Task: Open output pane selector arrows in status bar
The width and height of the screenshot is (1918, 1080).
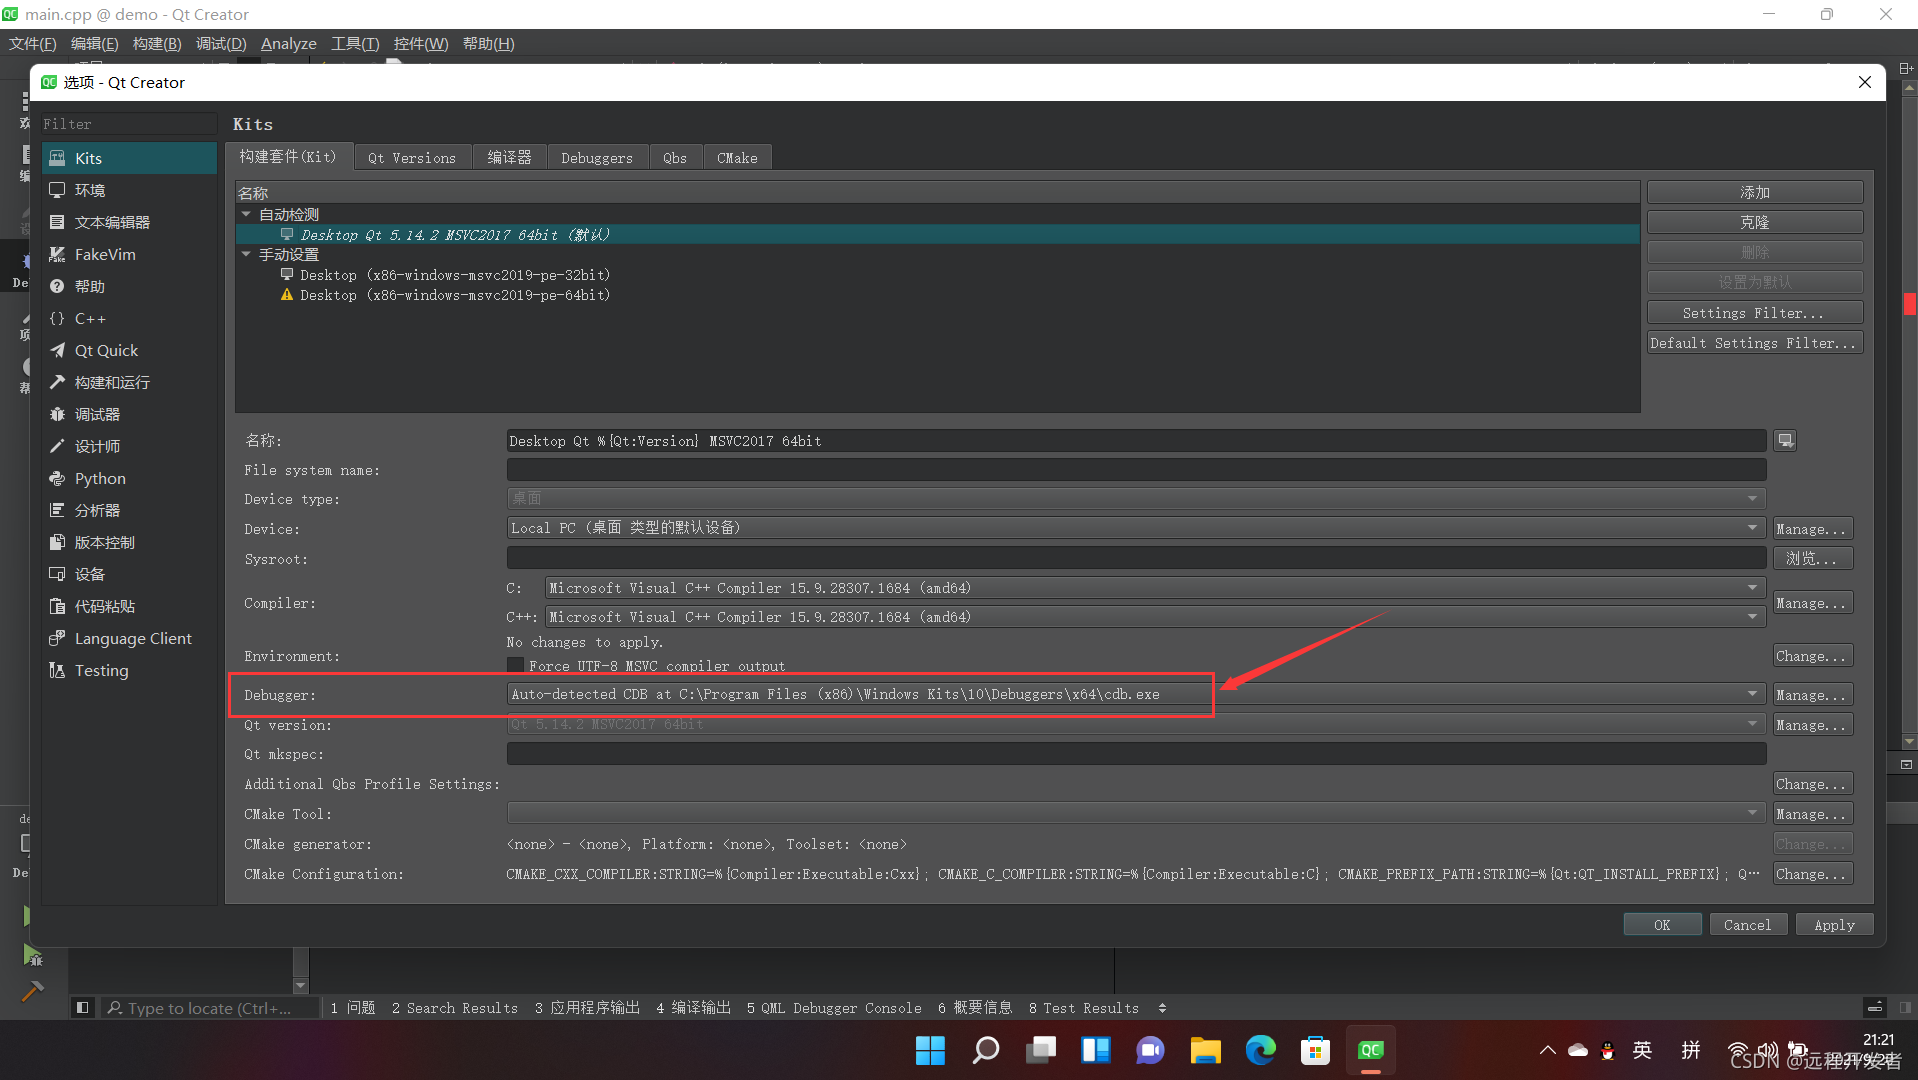Action: click(x=1162, y=1007)
